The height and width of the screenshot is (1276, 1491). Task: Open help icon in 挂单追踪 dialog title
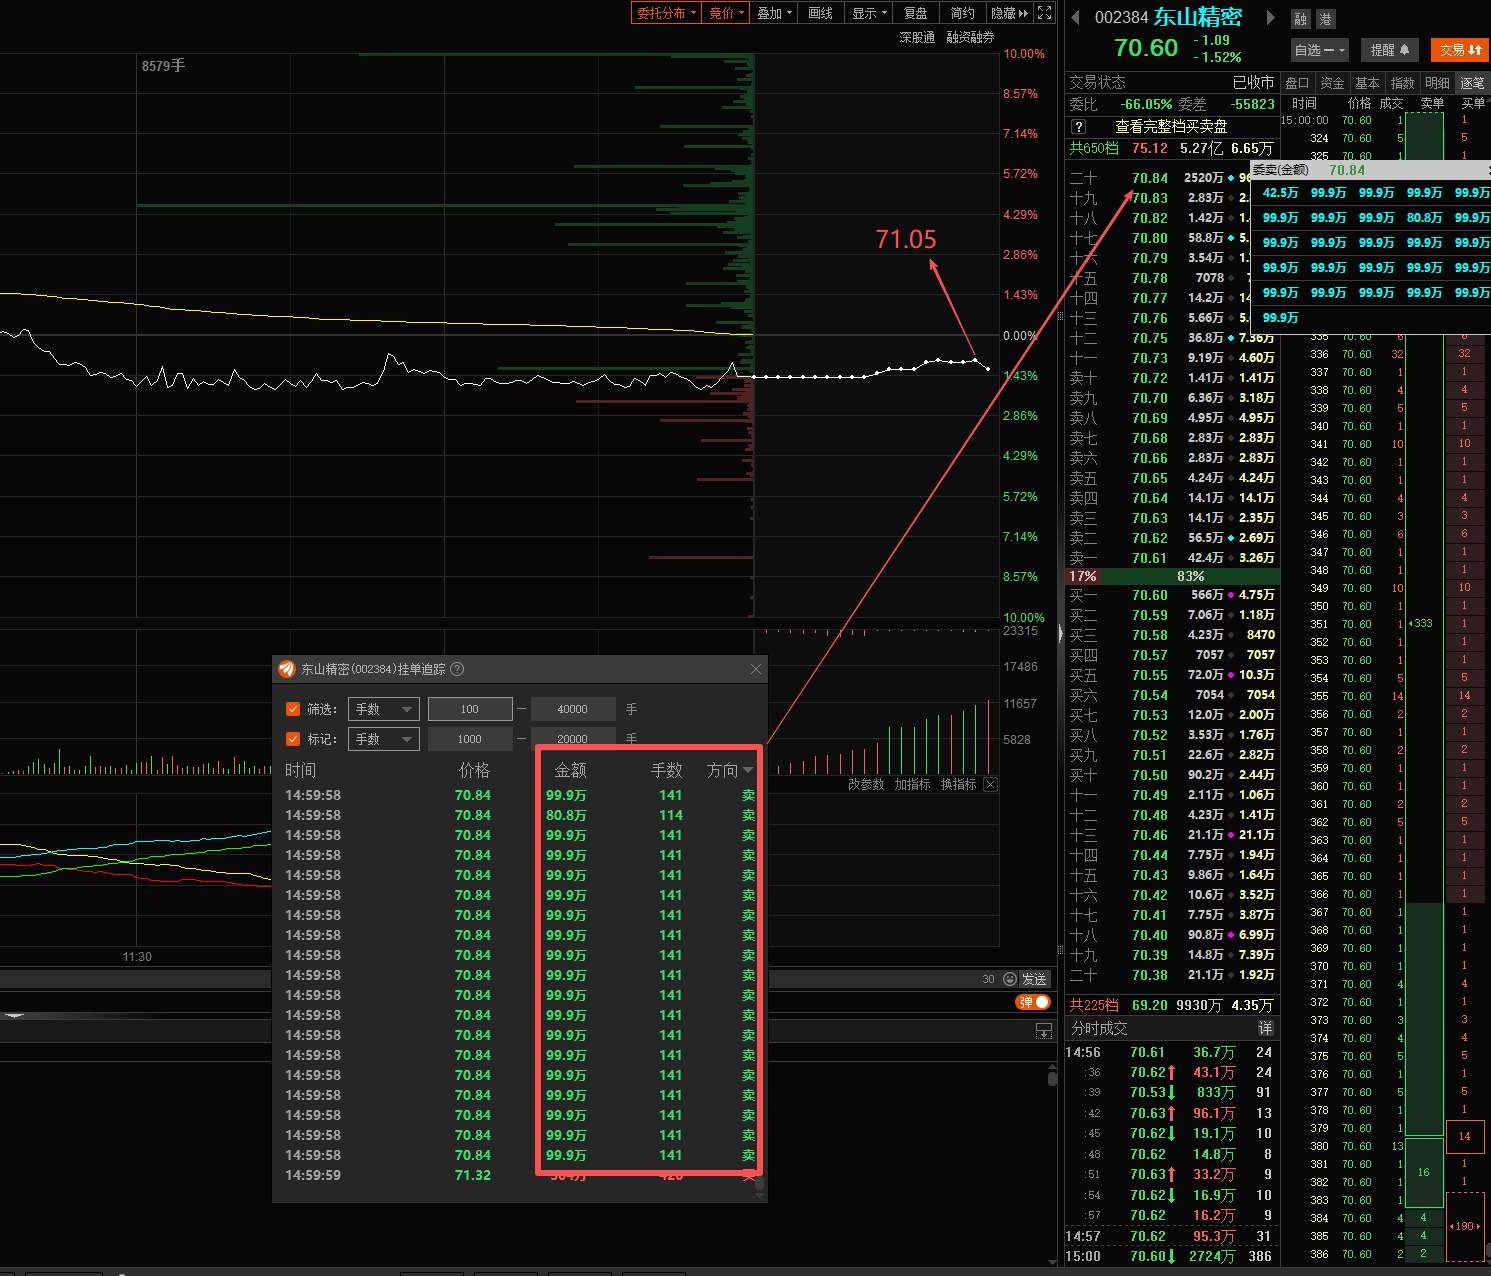(x=457, y=669)
